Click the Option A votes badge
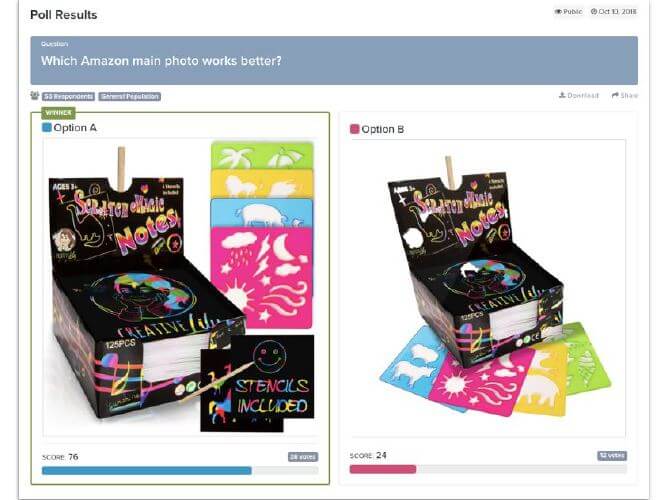The height and width of the screenshot is (500, 669). click(303, 457)
